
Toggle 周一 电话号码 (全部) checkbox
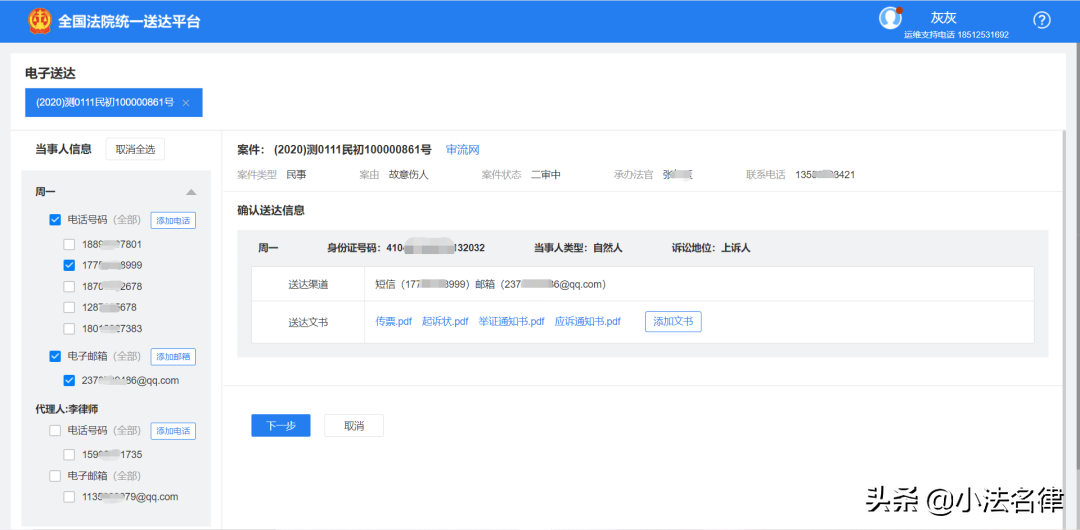(55, 221)
